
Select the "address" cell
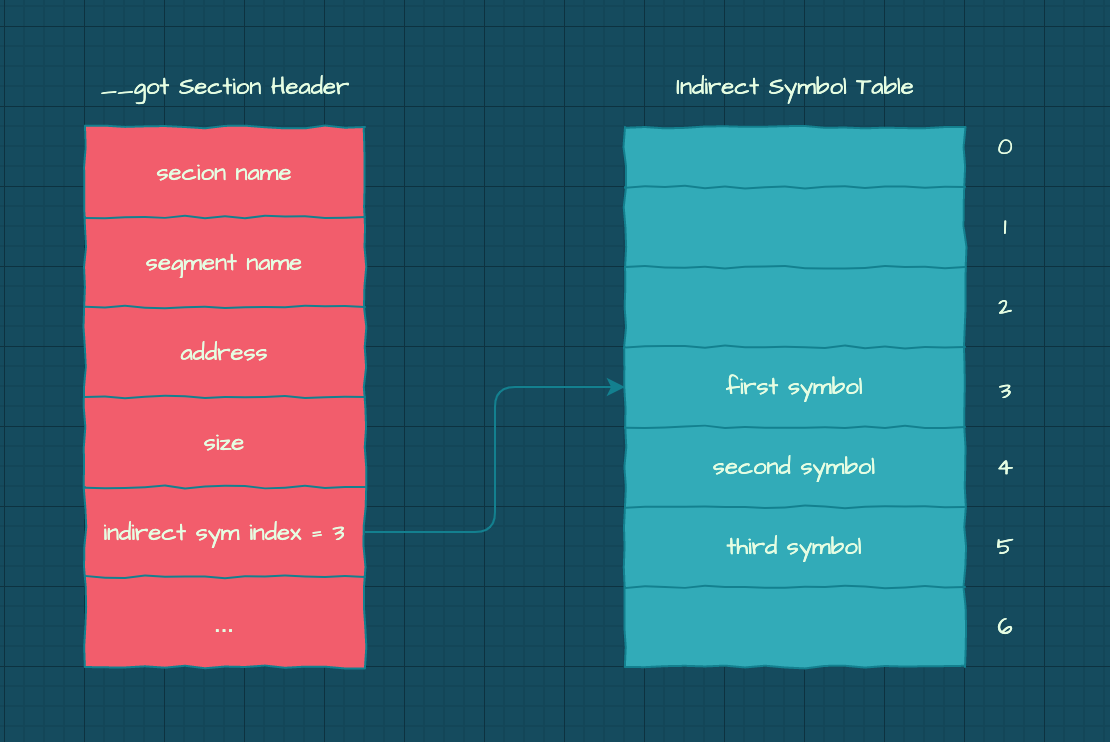coord(224,353)
